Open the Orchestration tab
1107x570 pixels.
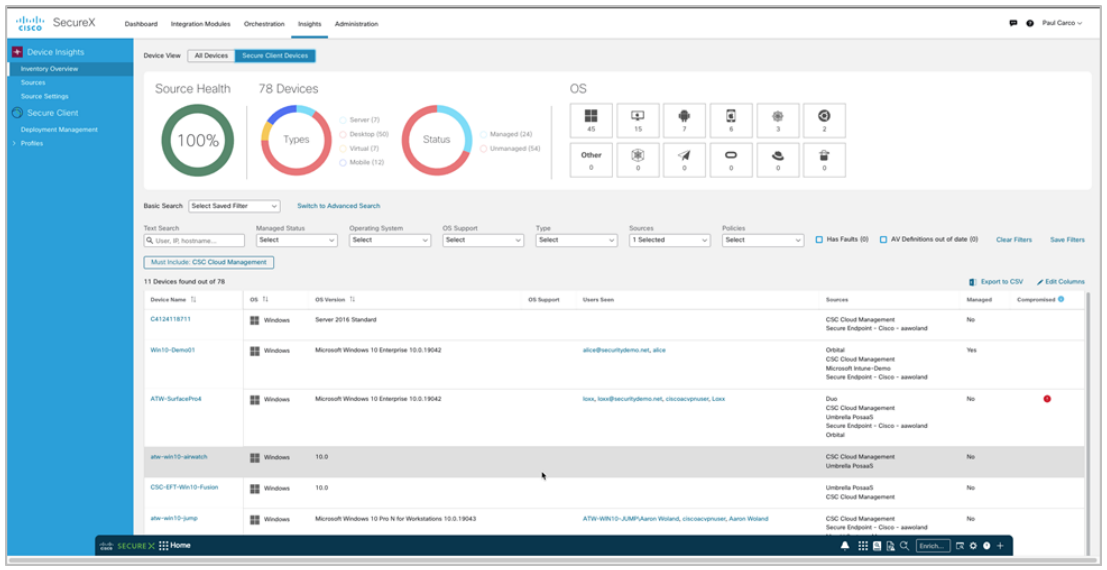264,24
